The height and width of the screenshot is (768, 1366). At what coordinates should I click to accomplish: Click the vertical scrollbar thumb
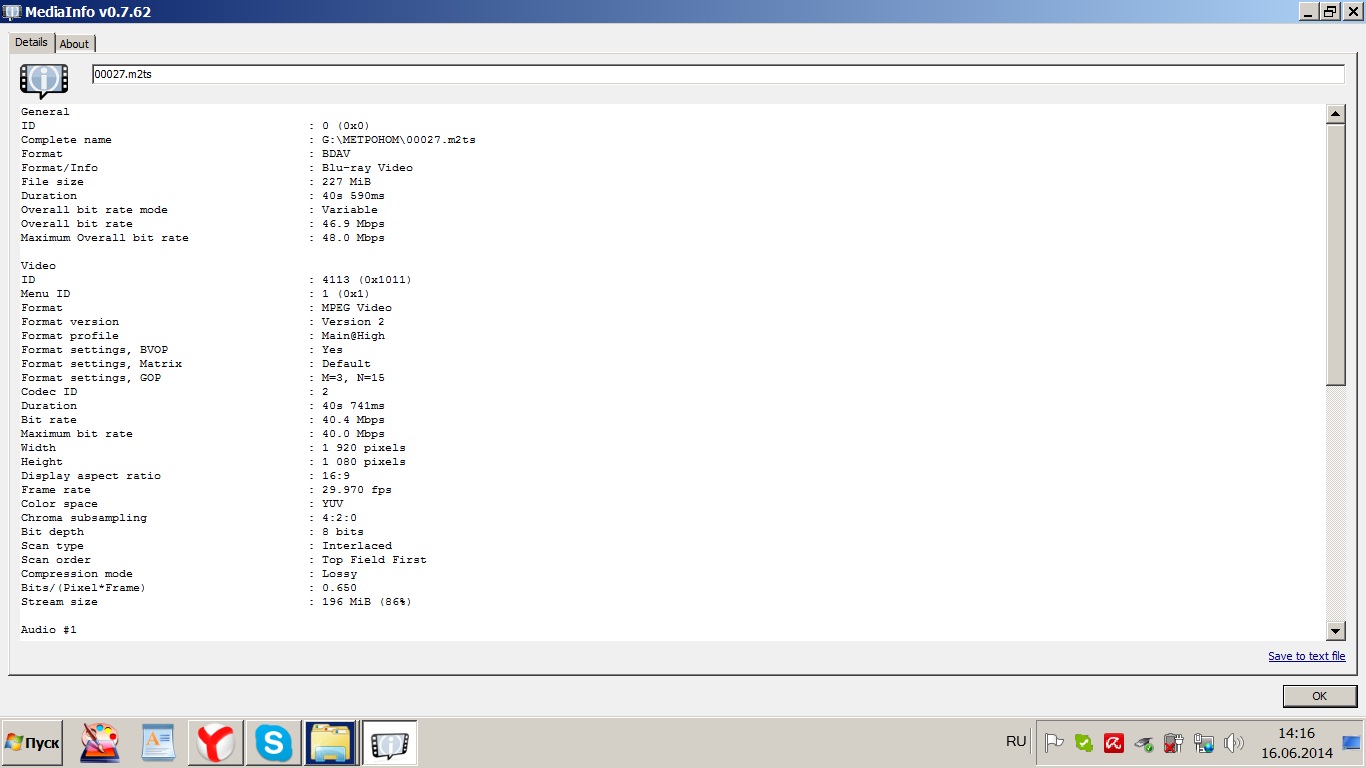point(1335,254)
